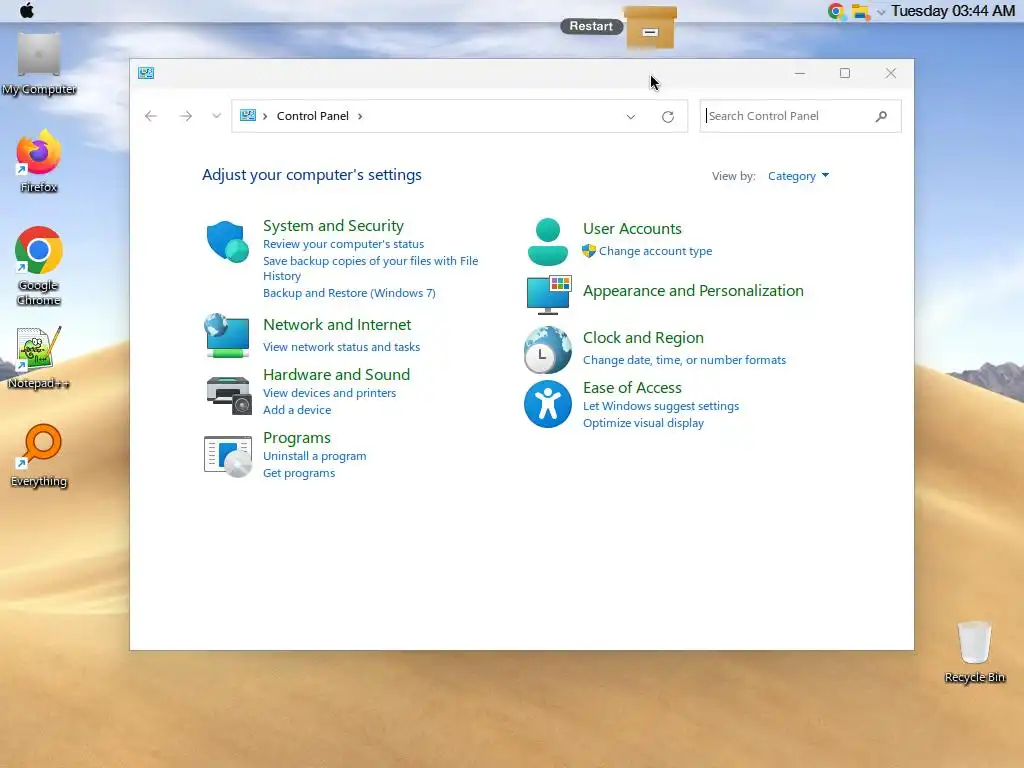The width and height of the screenshot is (1024, 768).
Task: Open the Network and Internet globe icon
Action: (x=227, y=335)
